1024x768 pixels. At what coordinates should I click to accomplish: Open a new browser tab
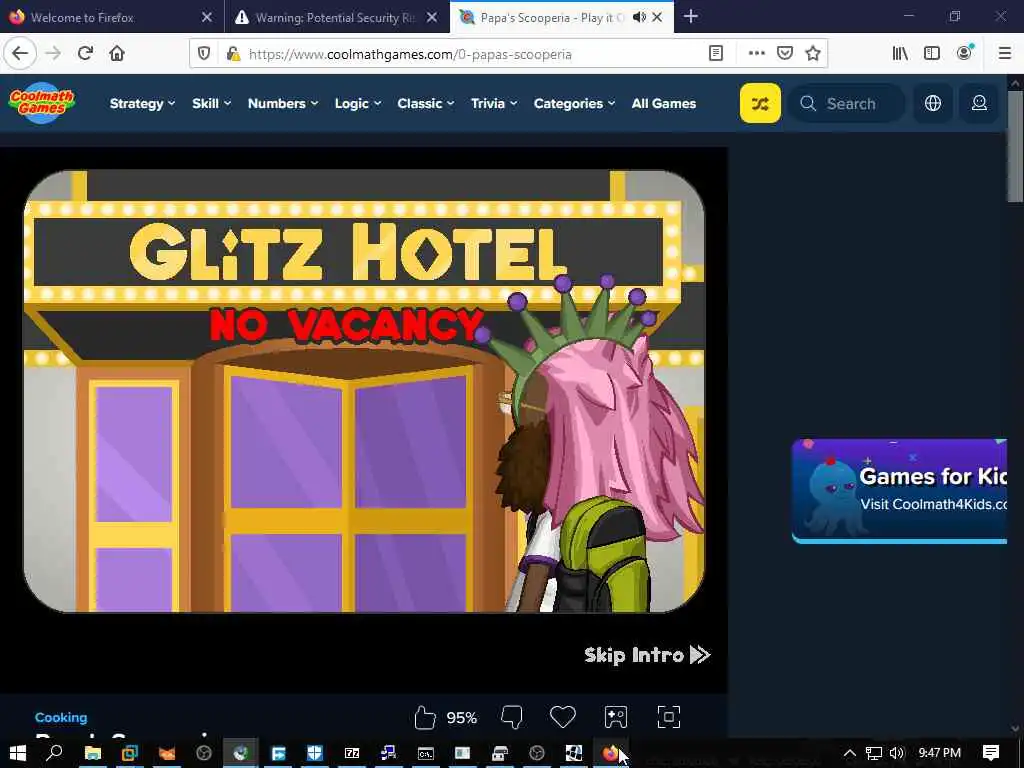point(691,17)
